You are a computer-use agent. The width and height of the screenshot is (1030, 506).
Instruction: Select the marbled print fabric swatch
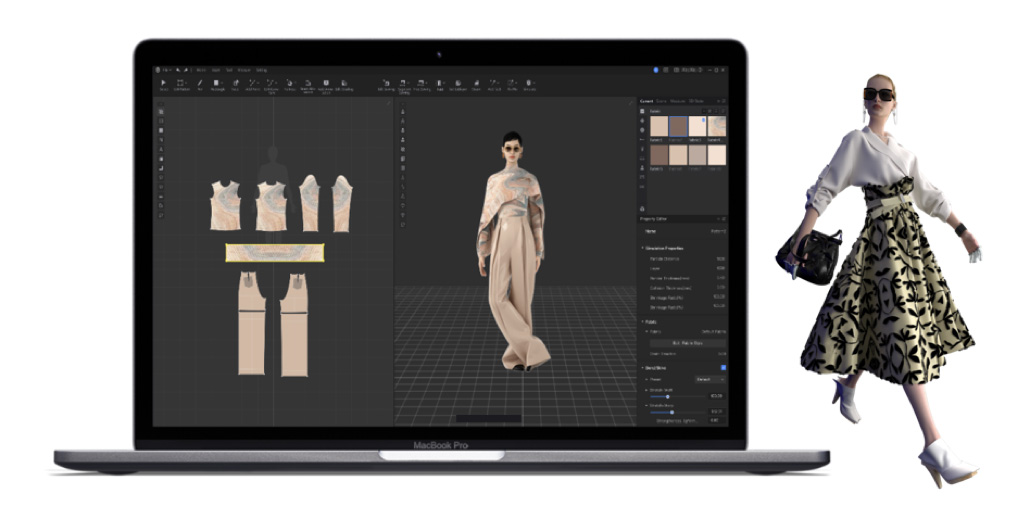pyautogui.click(x=717, y=126)
